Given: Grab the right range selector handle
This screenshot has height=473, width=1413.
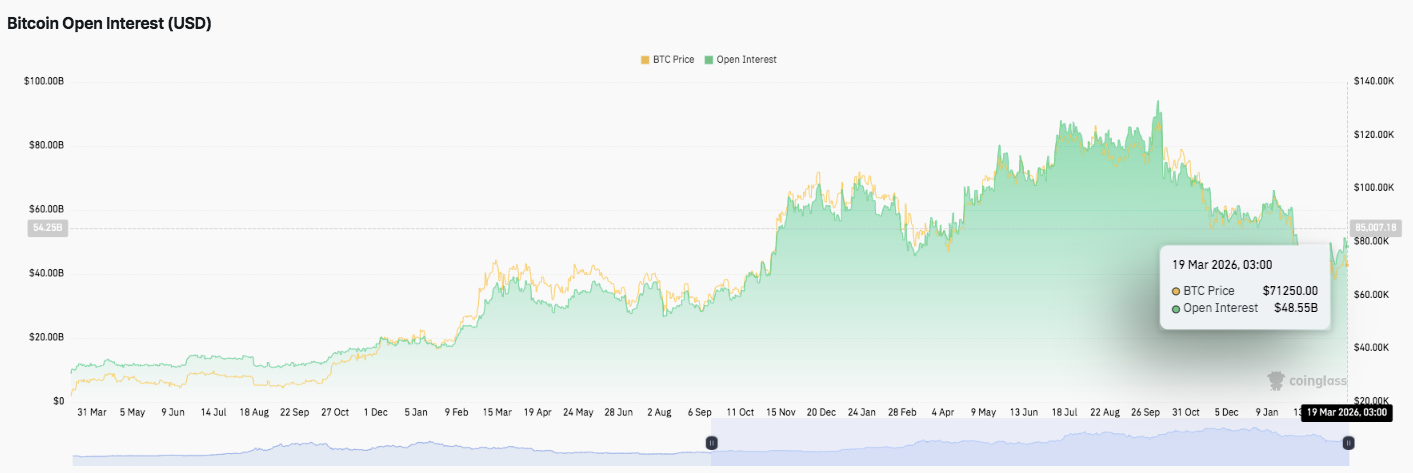Looking at the screenshot, I should click(1348, 442).
